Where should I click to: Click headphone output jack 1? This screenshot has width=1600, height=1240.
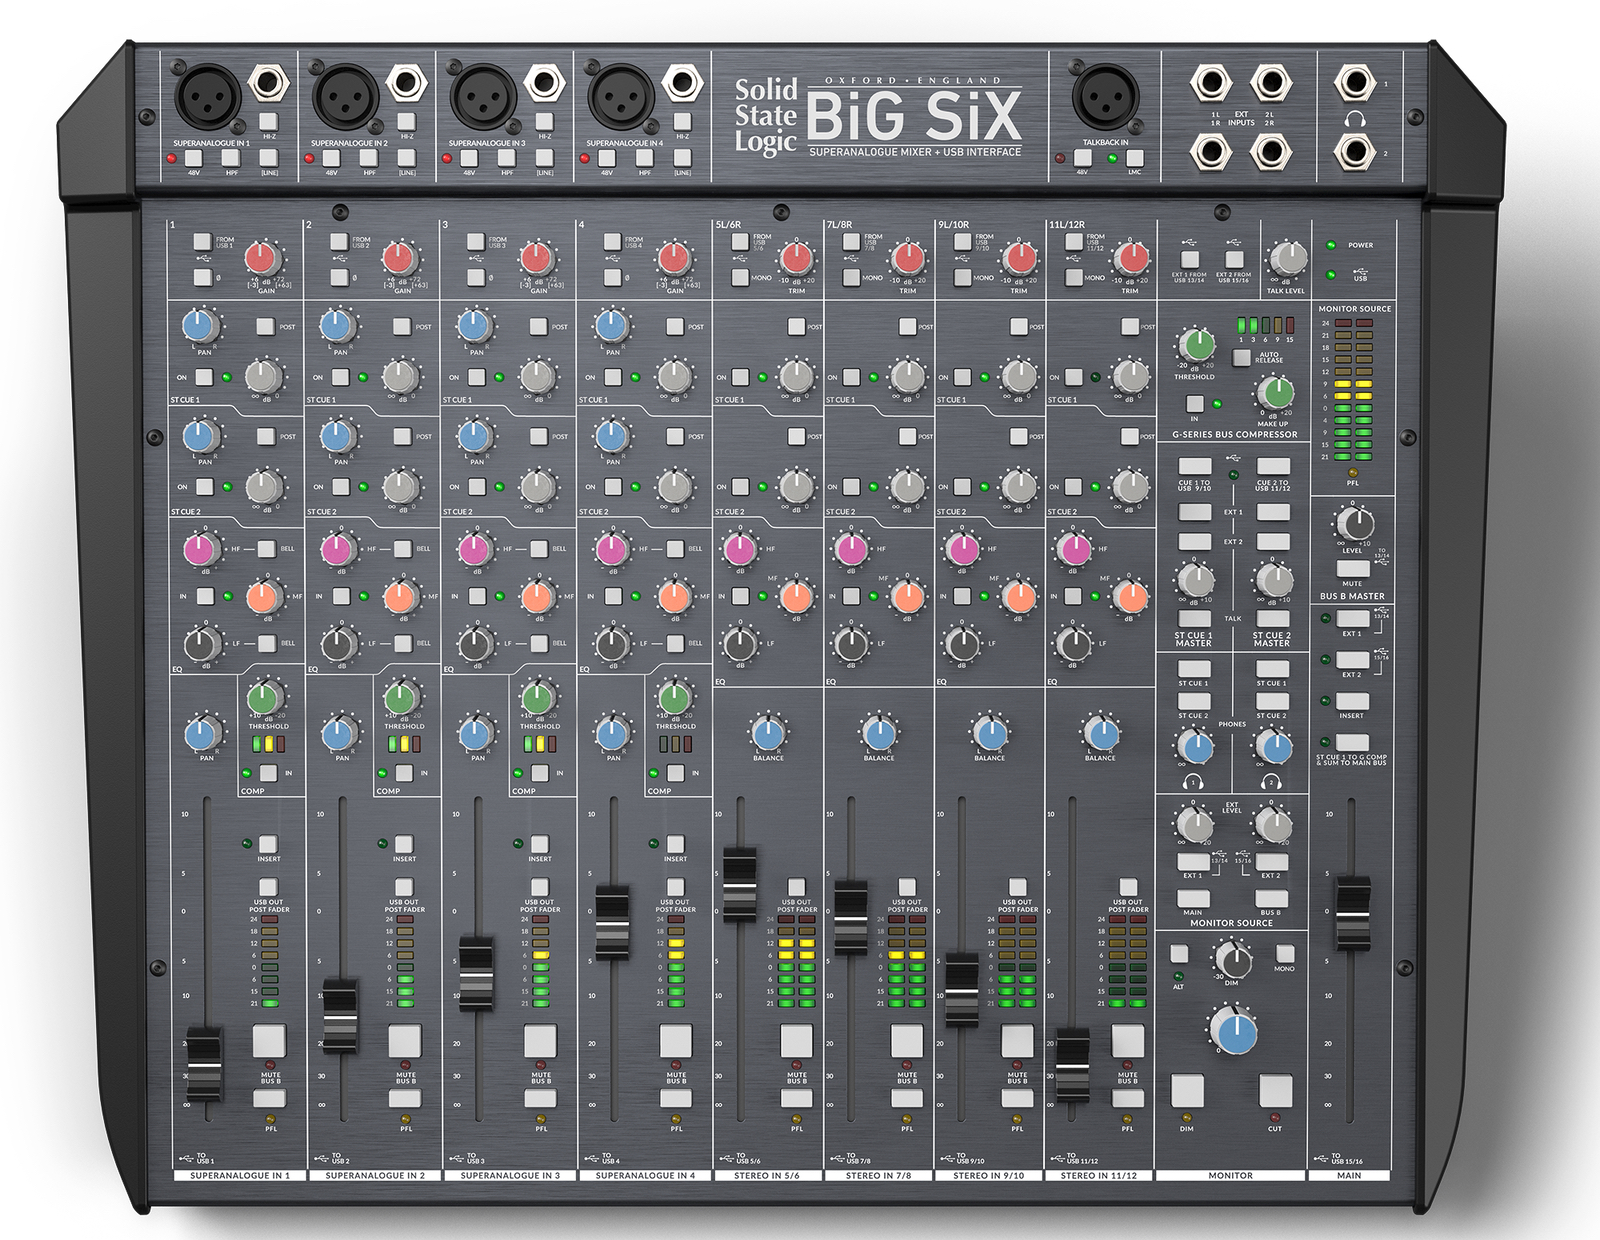[x=1355, y=83]
